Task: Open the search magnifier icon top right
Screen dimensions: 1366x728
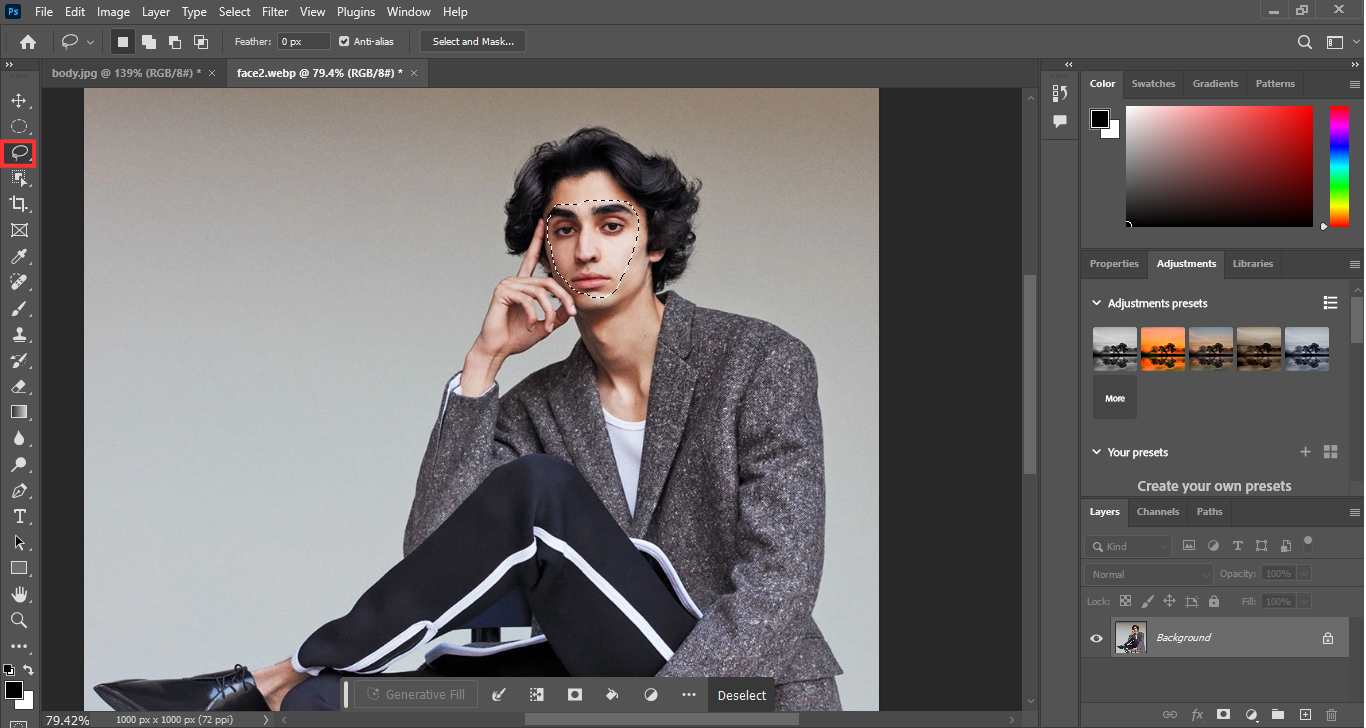Action: [1305, 42]
